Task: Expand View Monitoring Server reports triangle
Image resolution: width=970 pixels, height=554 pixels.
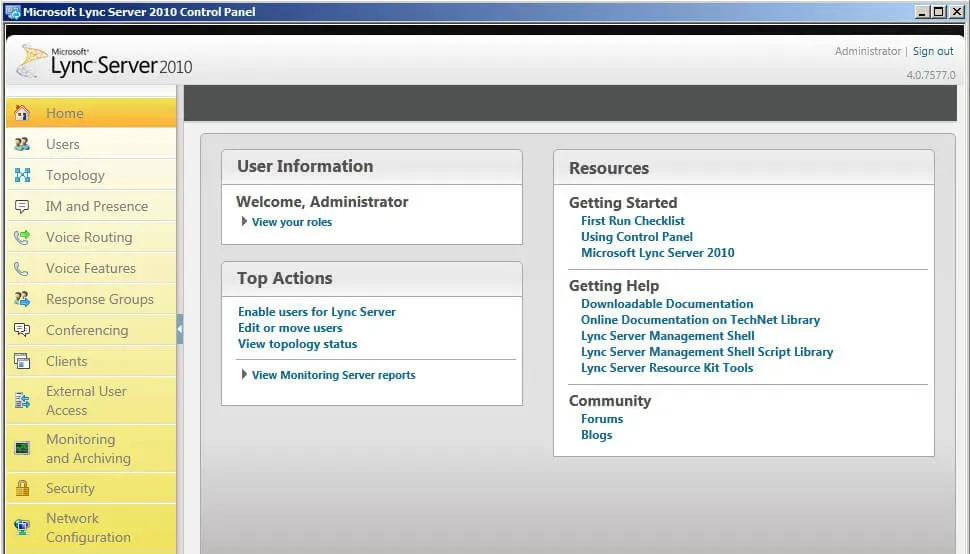Action: pos(244,375)
